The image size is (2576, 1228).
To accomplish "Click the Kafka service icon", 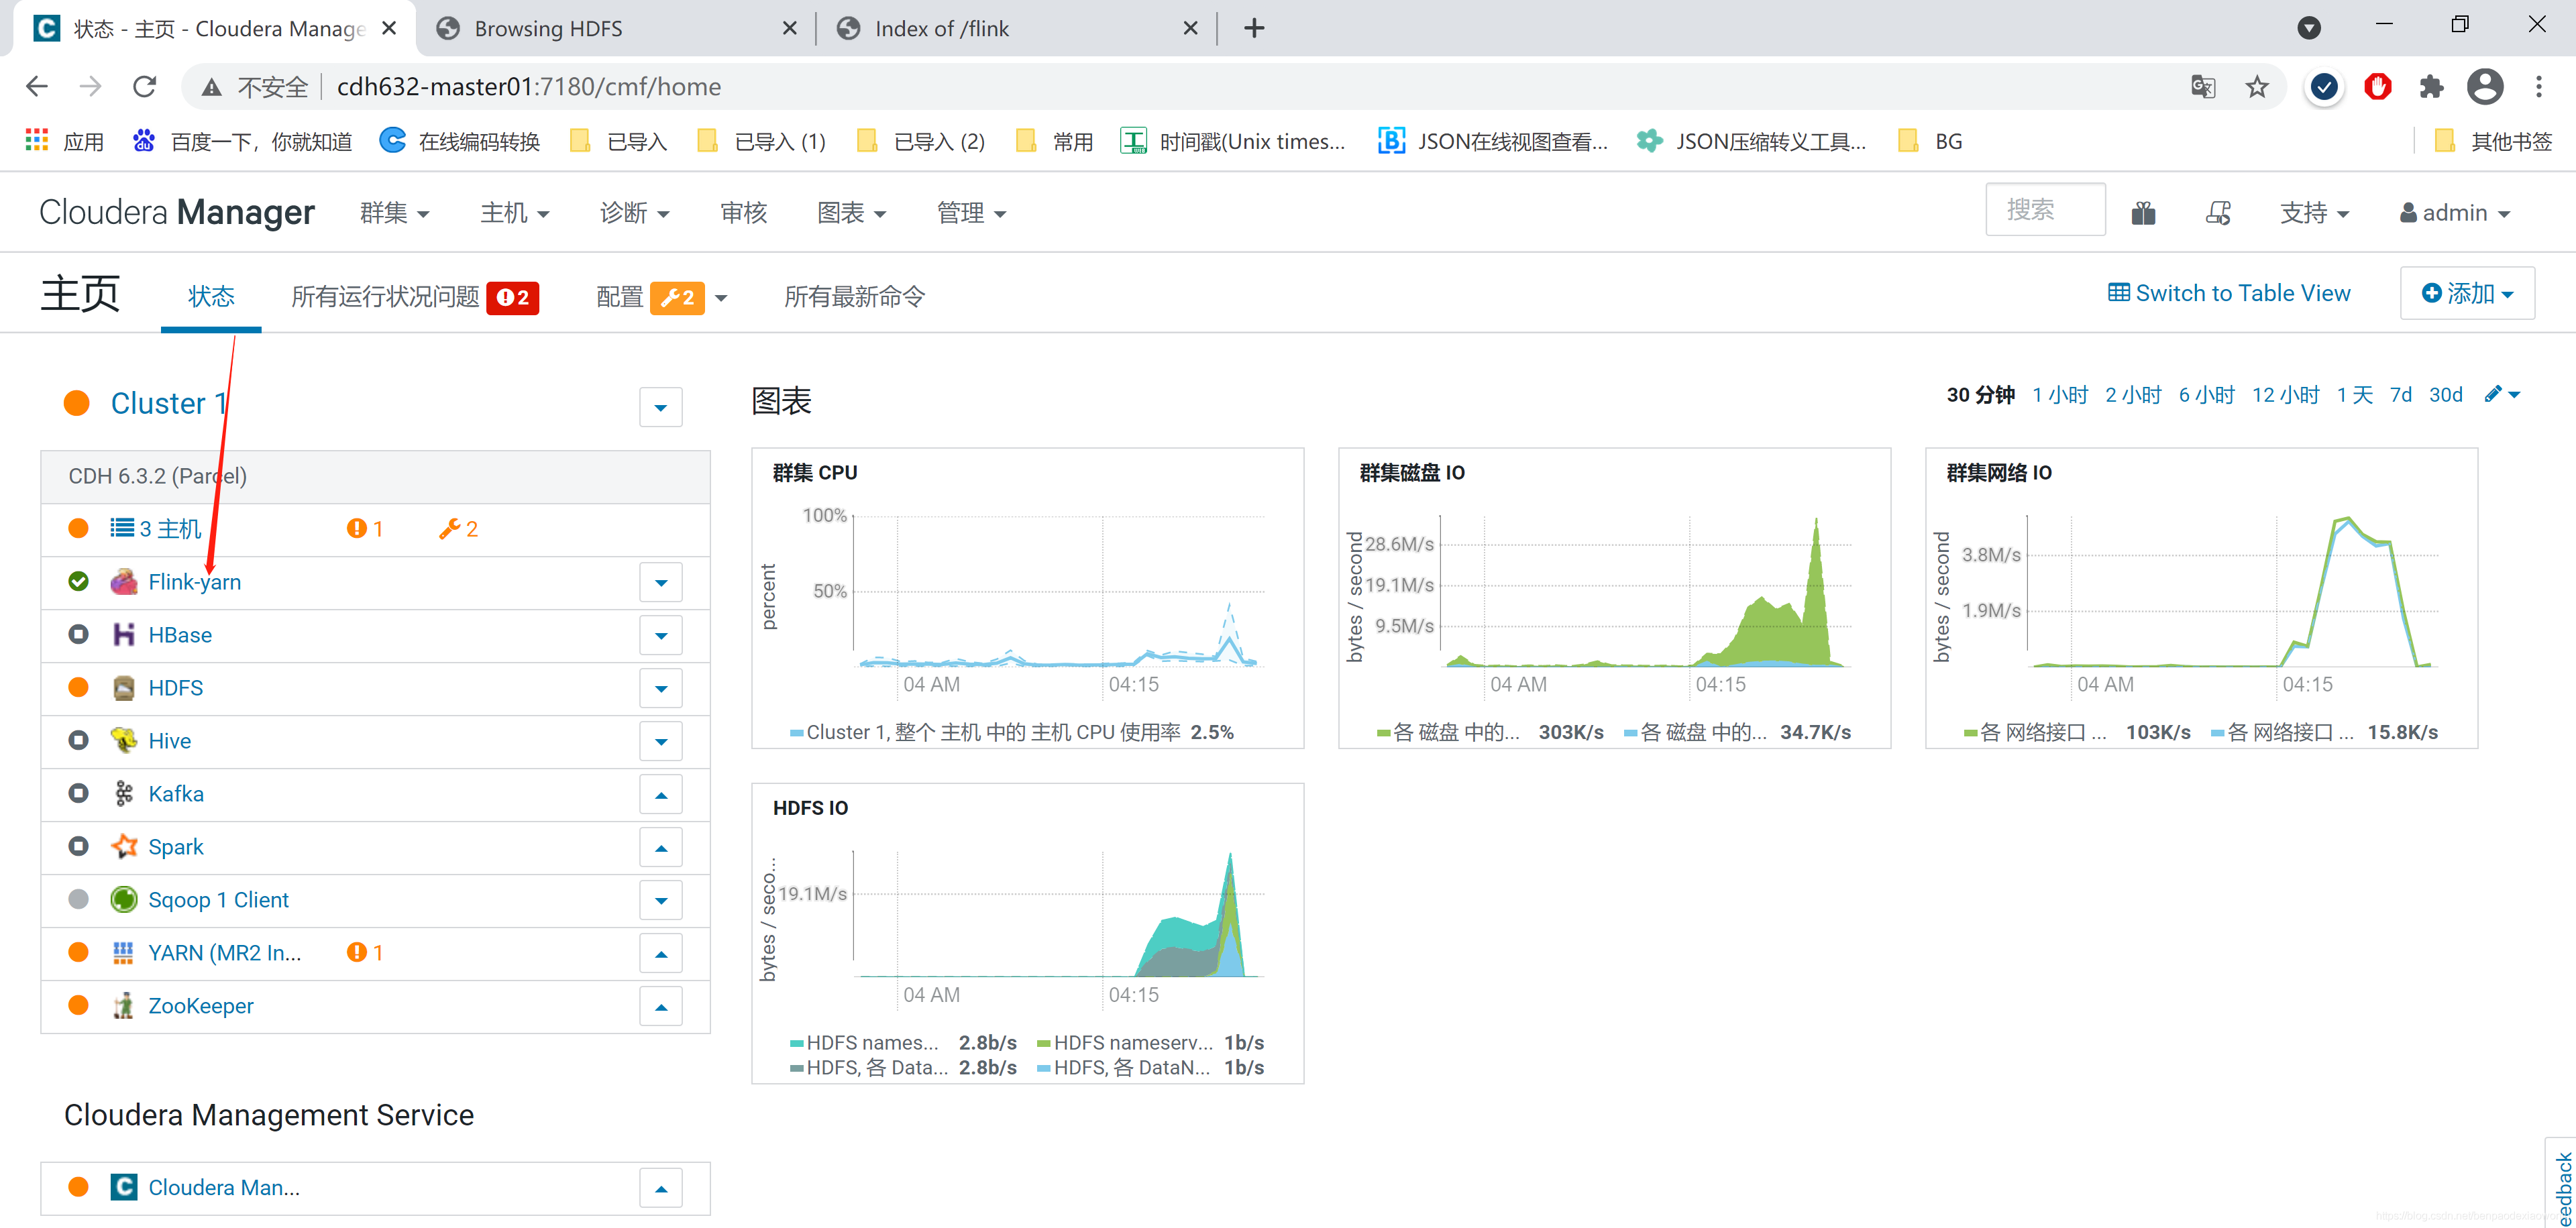I will (x=124, y=794).
